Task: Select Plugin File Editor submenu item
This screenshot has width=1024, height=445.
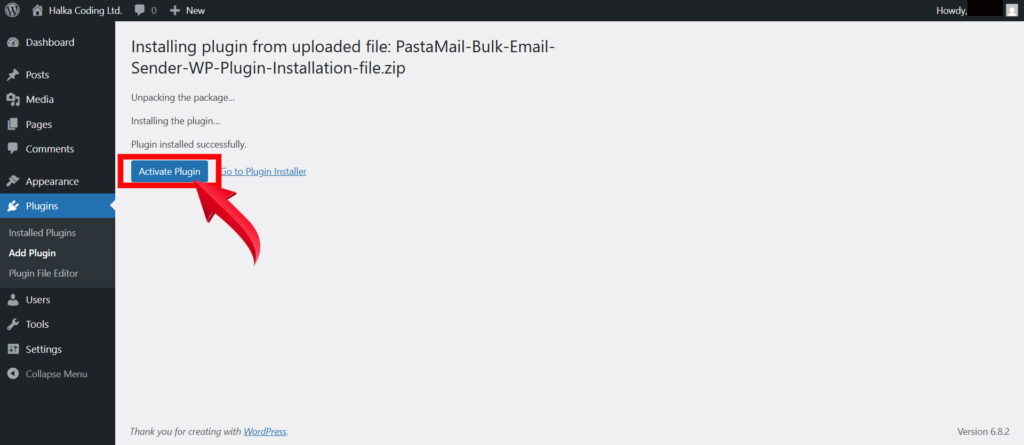Action: pos(43,273)
